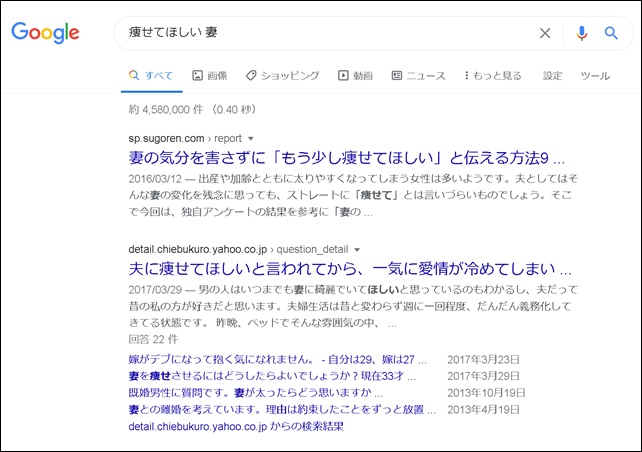
Task: Clear the search box with X icon
Action: (545, 33)
